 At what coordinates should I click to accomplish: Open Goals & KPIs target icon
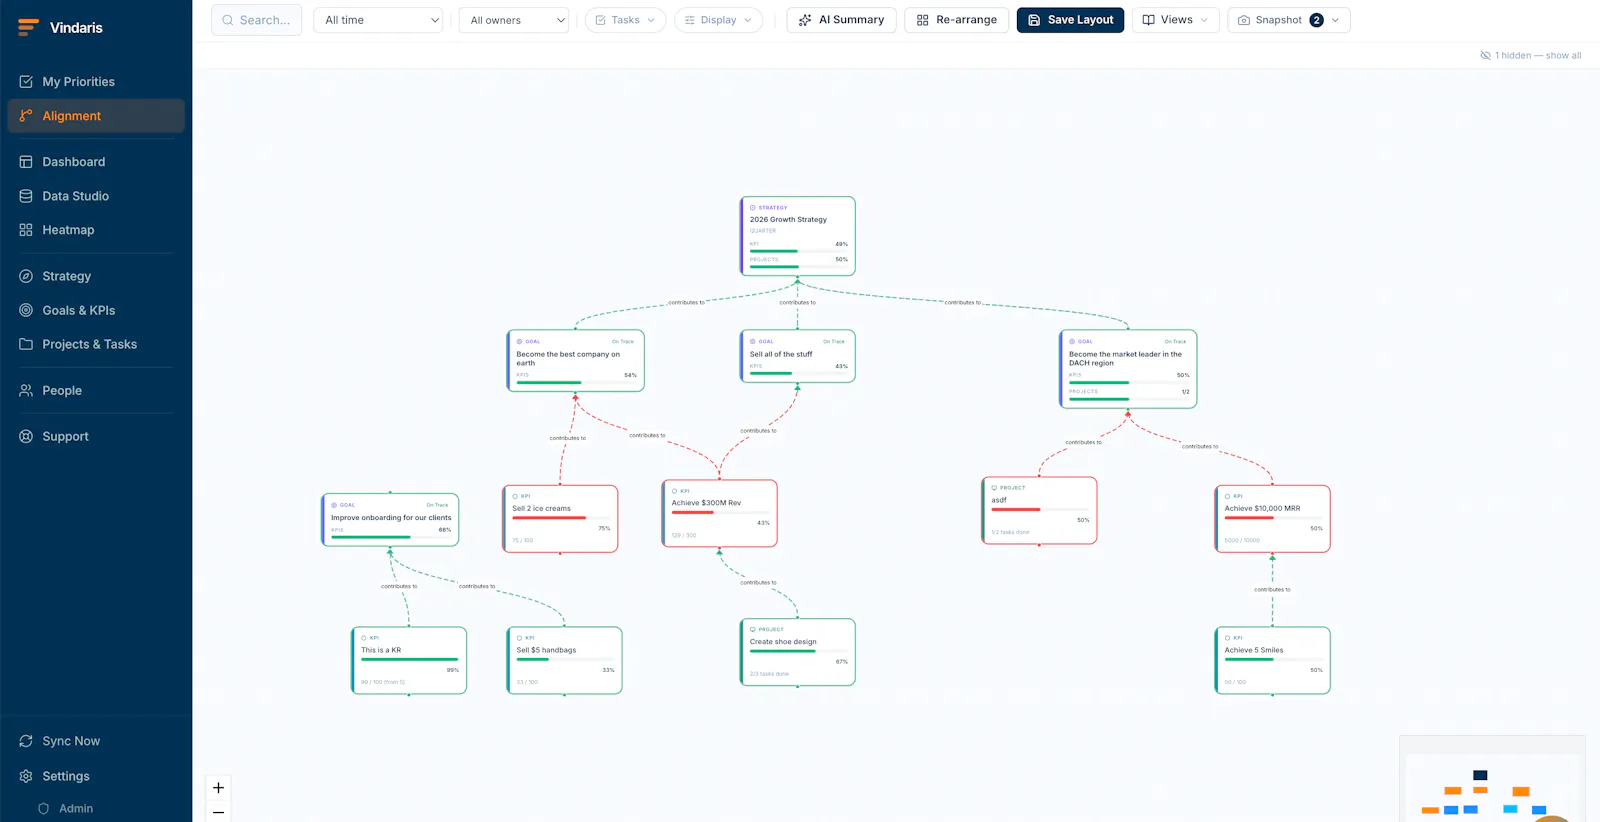(x=26, y=310)
